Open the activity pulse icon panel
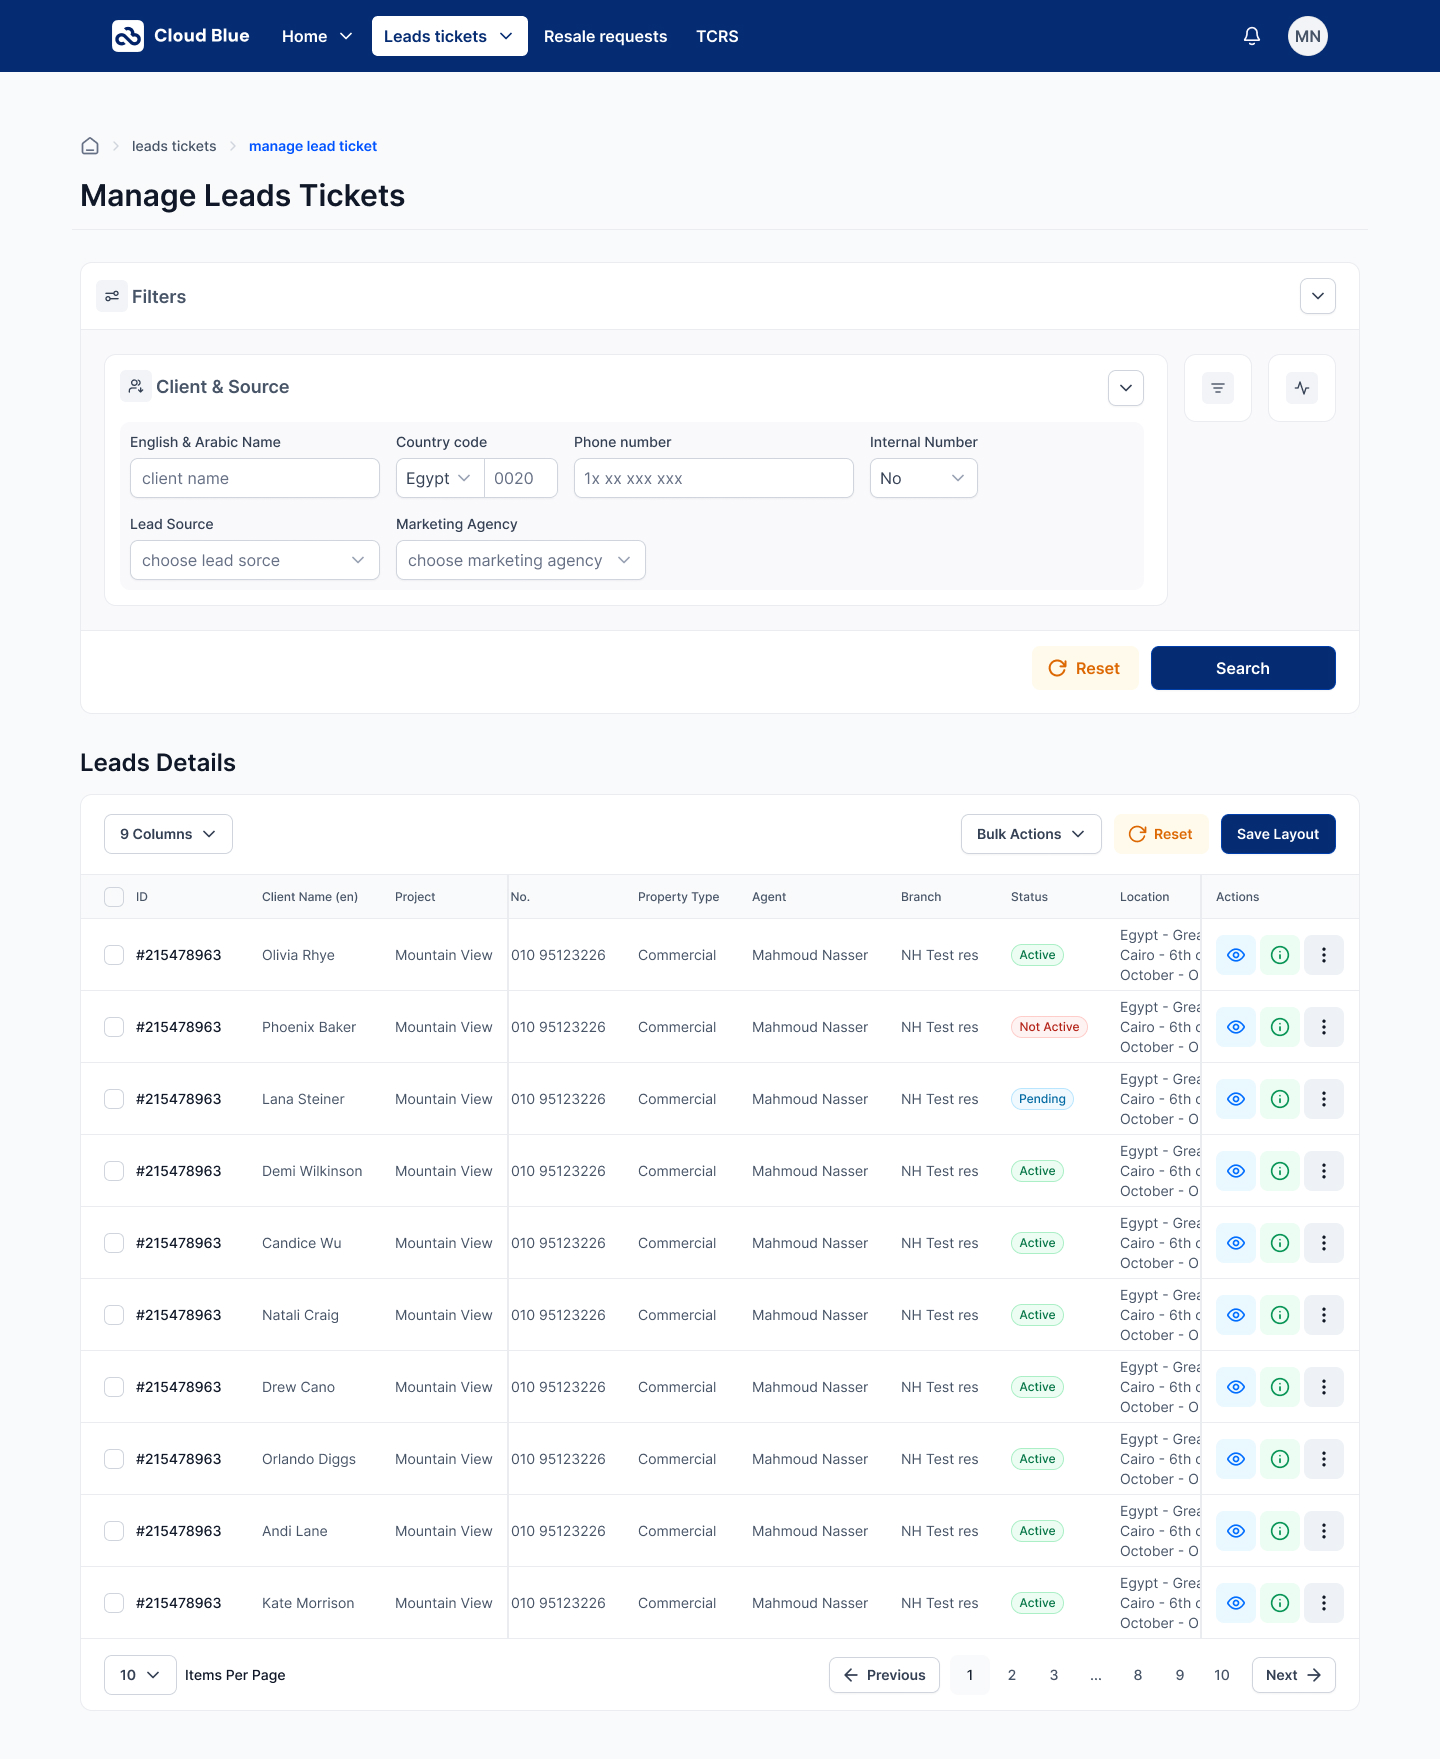The image size is (1440, 1759). 1302,388
